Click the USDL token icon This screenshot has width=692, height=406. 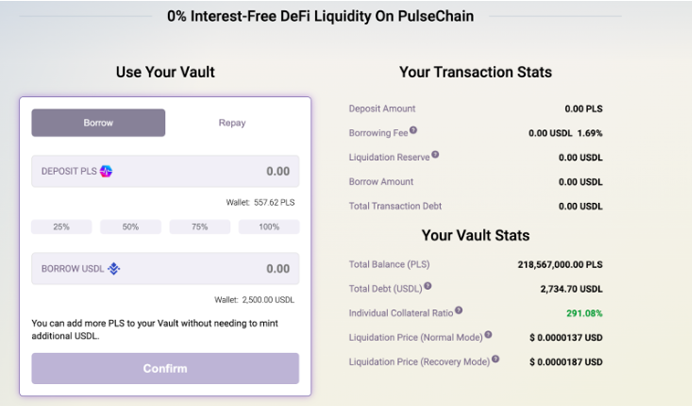[114, 268]
